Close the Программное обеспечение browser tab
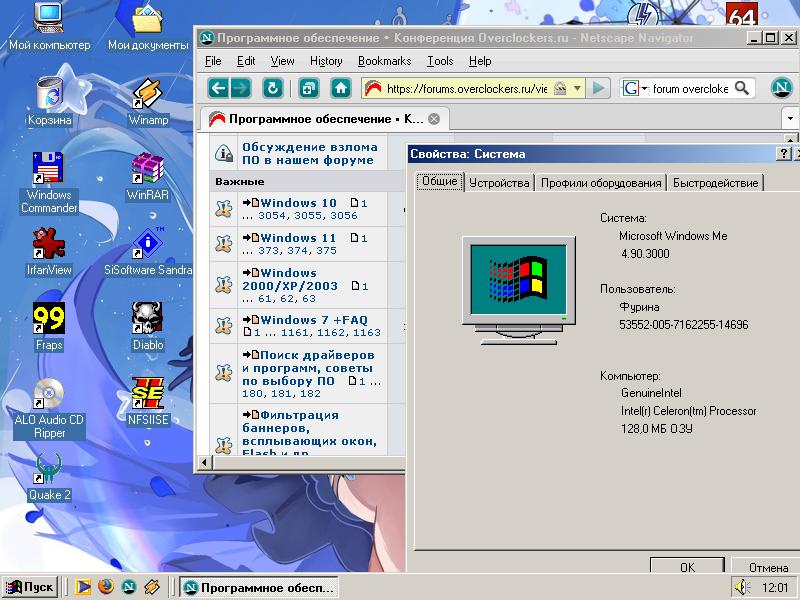The height and width of the screenshot is (600, 800). click(434, 119)
